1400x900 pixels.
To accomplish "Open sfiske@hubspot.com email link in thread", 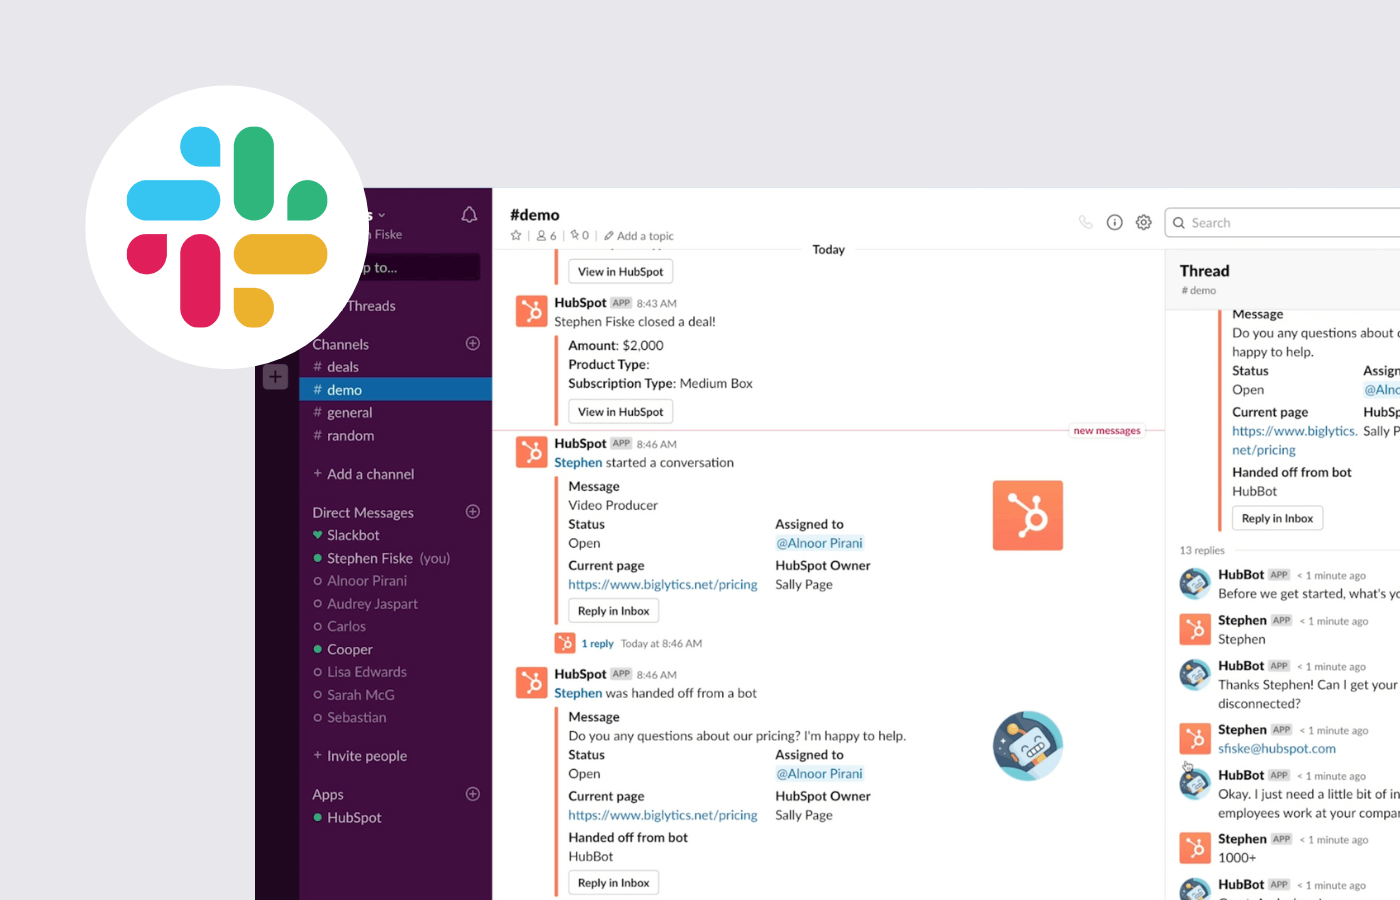I will coord(1276,749).
